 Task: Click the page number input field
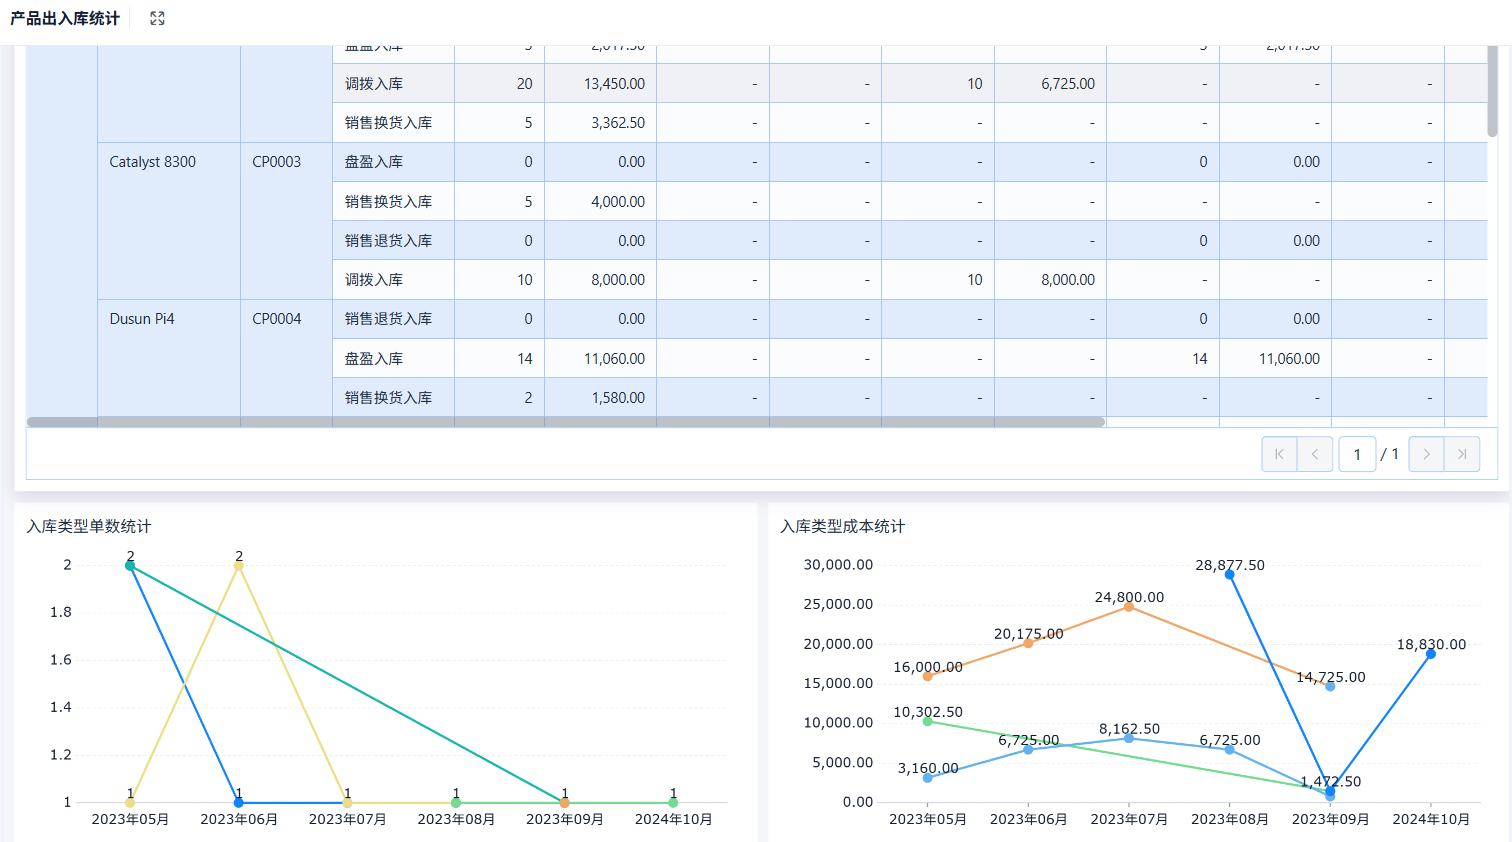(x=1357, y=454)
